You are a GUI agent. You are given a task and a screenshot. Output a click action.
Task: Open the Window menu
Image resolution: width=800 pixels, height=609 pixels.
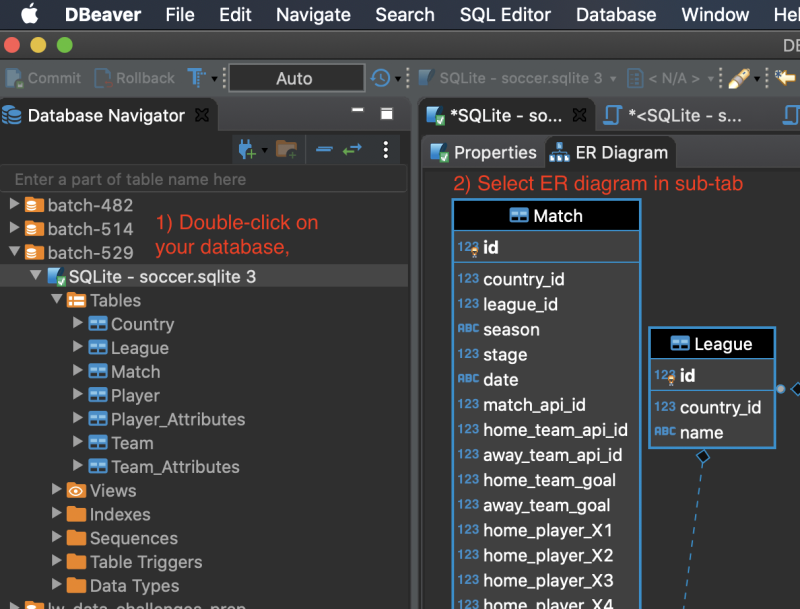(715, 15)
